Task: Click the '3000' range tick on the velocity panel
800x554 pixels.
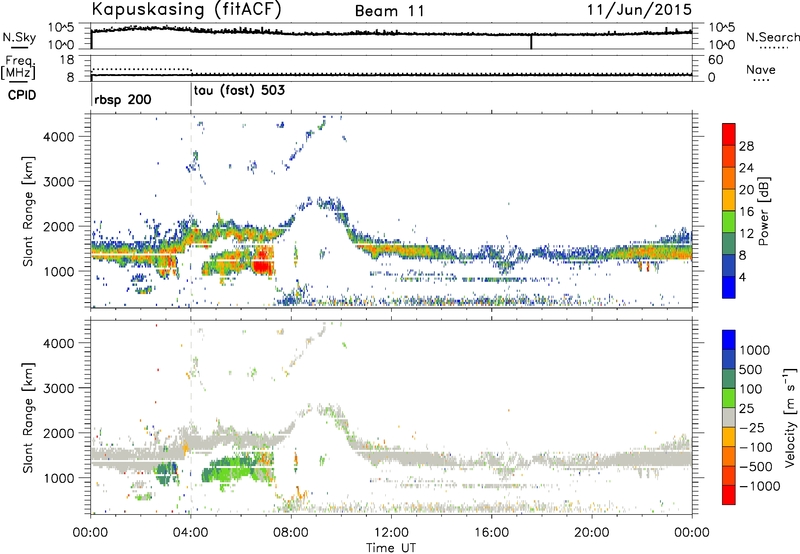Action: click(x=59, y=388)
